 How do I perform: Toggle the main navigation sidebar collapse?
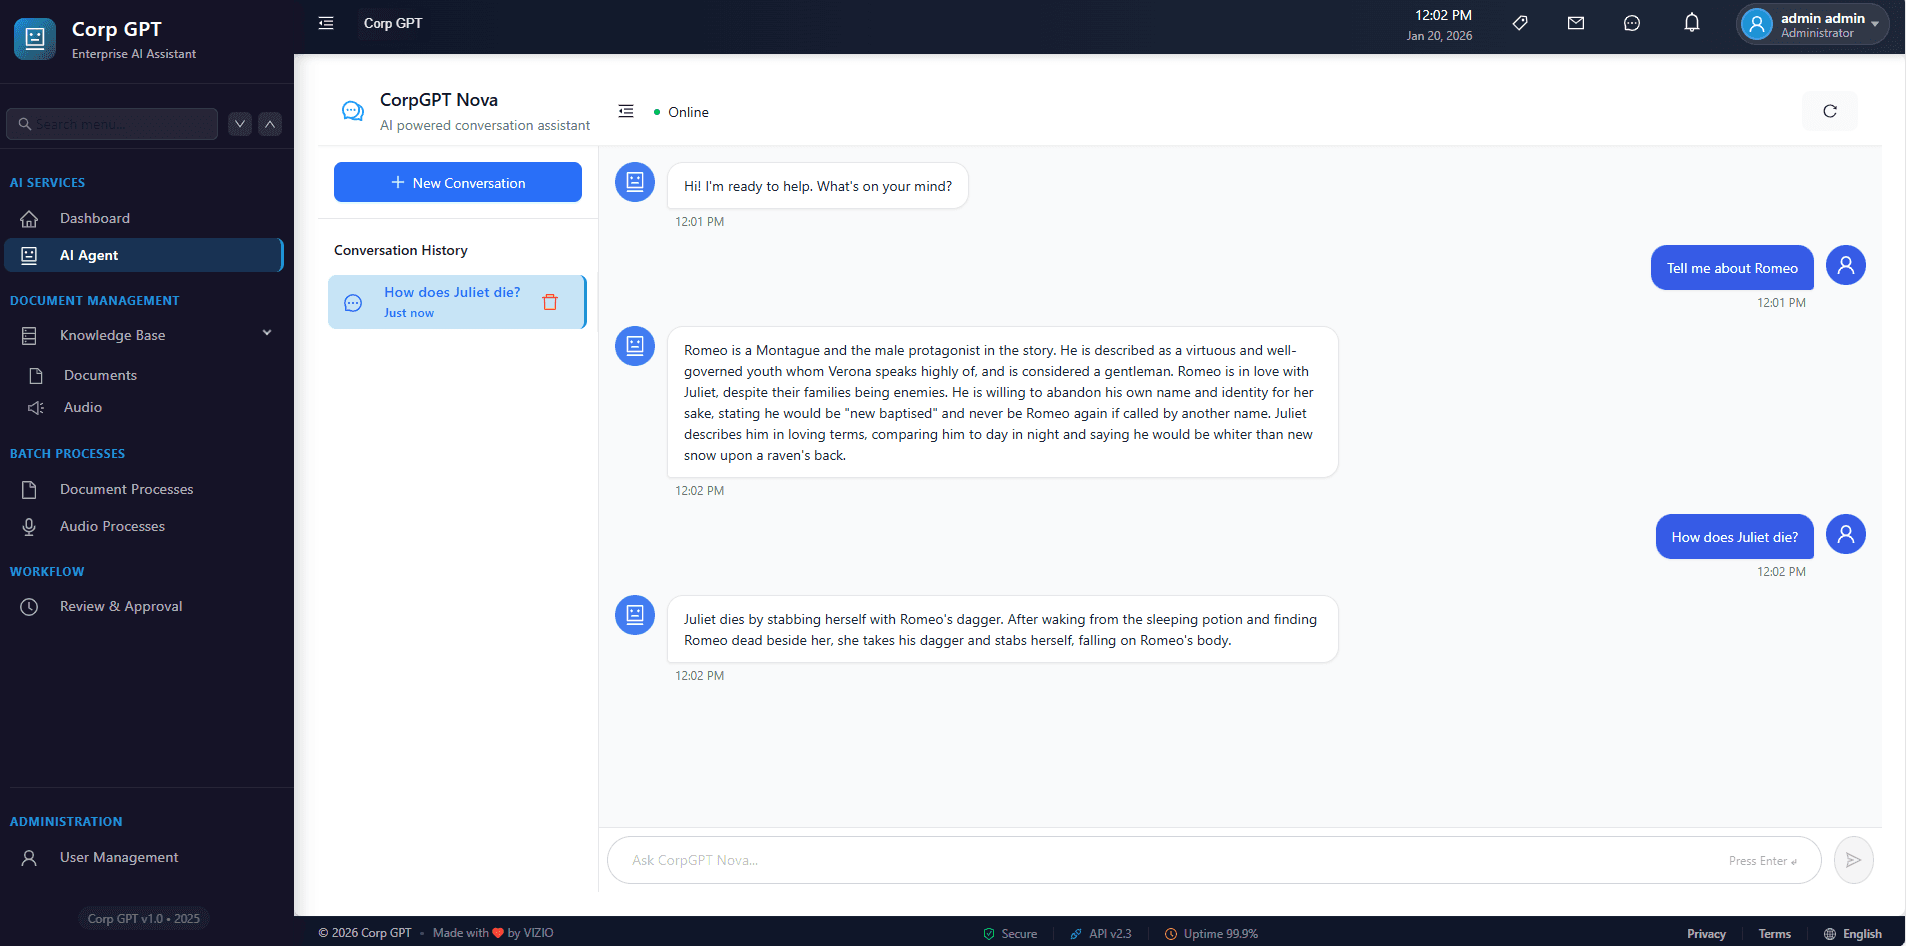[325, 21]
